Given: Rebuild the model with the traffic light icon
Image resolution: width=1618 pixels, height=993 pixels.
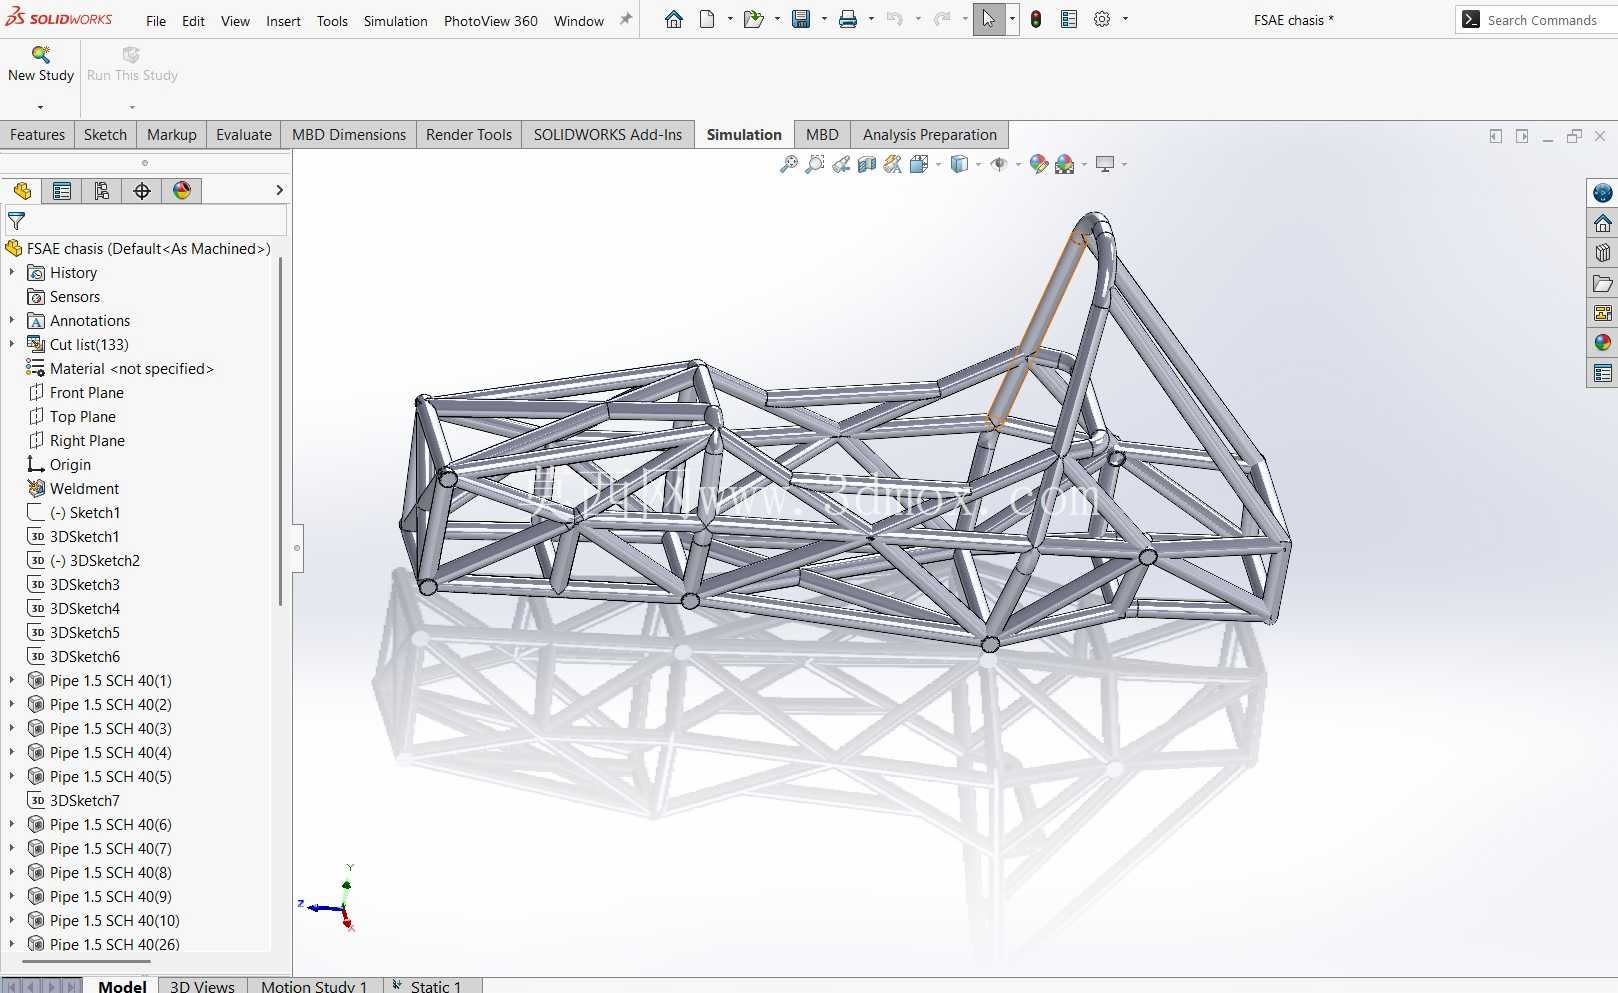Looking at the screenshot, I should (x=1036, y=19).
